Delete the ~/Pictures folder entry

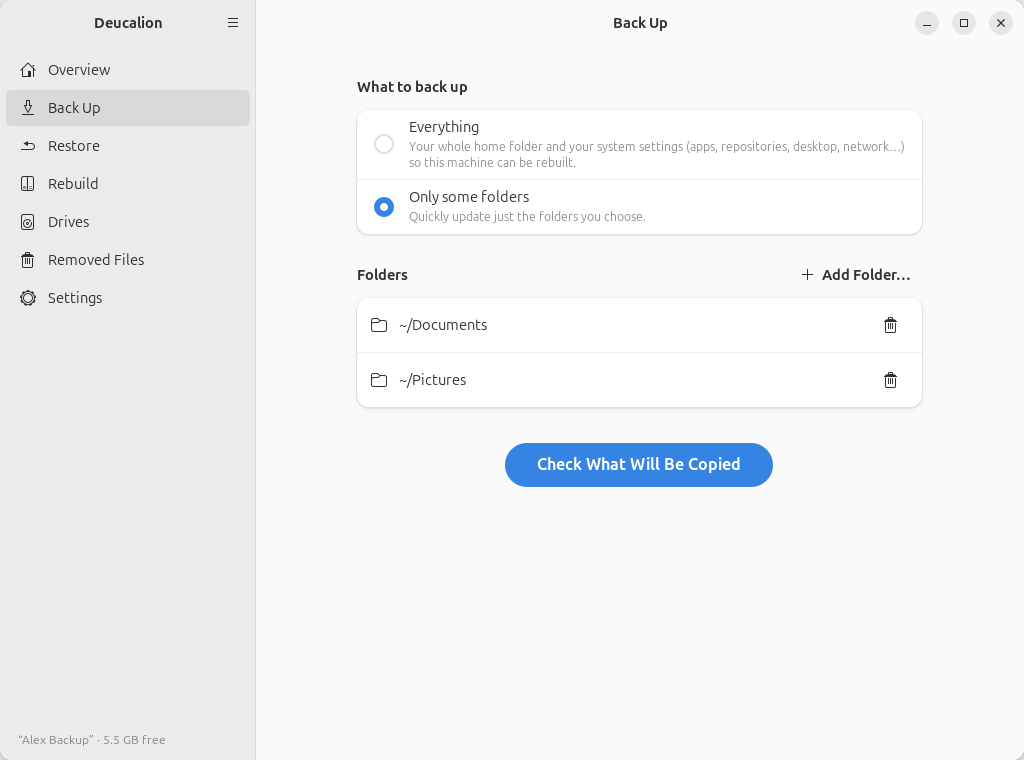pos(890,380)
